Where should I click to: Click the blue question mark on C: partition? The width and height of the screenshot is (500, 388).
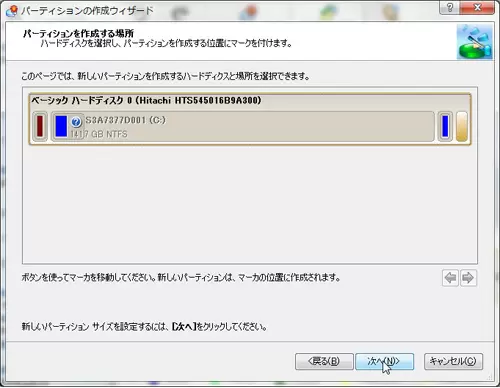(76, 122)
